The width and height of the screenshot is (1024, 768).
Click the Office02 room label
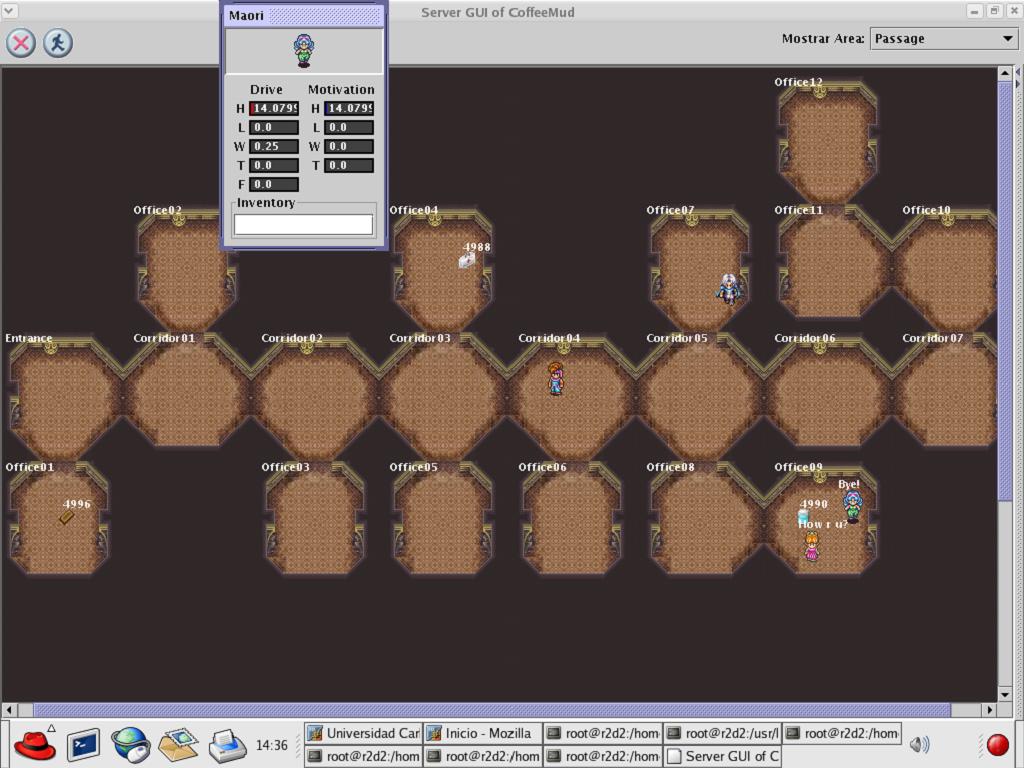click(157, 210)
